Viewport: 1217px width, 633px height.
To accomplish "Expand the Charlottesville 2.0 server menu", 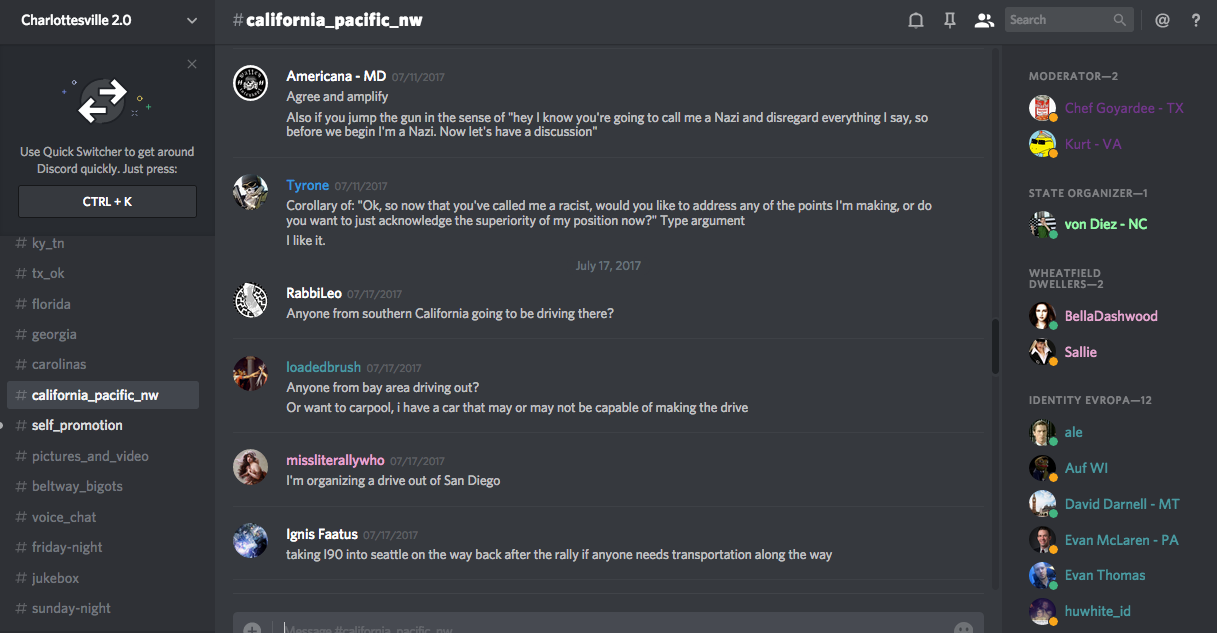I will [x=192, y=20].
